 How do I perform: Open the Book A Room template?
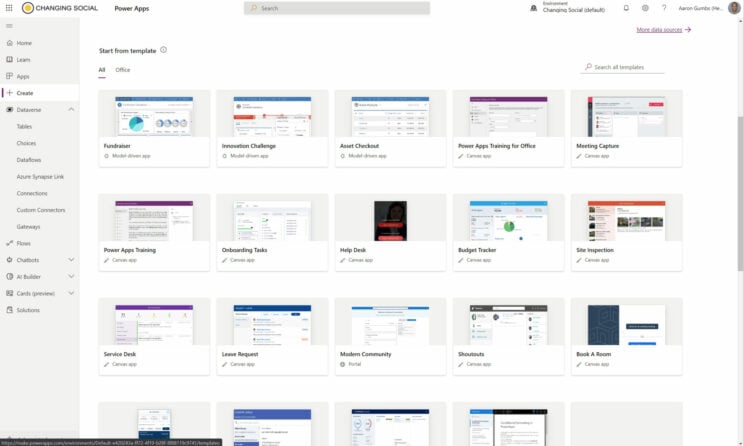tap(626, 336)
